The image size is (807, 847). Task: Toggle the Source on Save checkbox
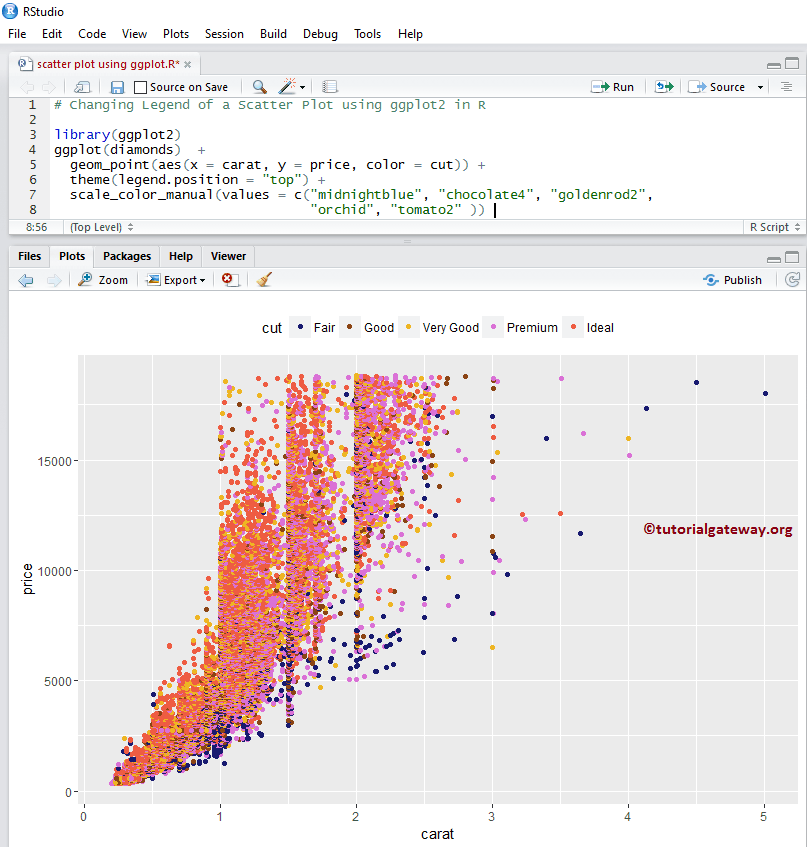141,88
